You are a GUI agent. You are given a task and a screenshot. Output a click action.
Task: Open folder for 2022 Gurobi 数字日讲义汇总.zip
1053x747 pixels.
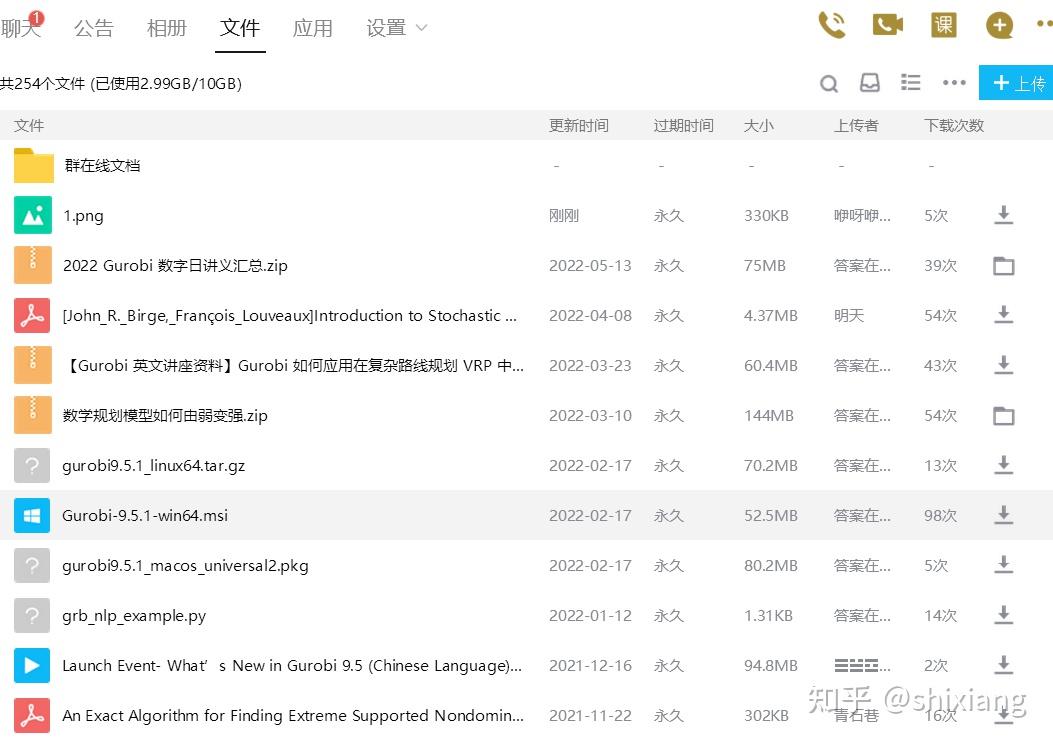coord(1003,266)
